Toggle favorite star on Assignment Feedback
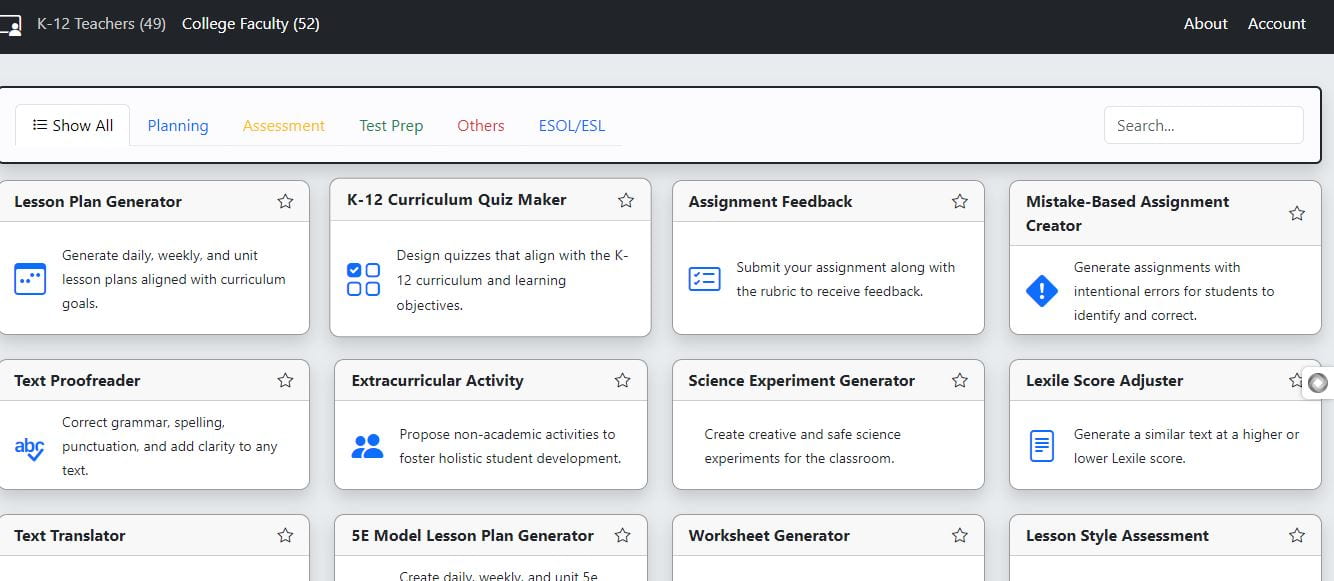The height and width of the screenshot is (581, 1334). point(960,202)
